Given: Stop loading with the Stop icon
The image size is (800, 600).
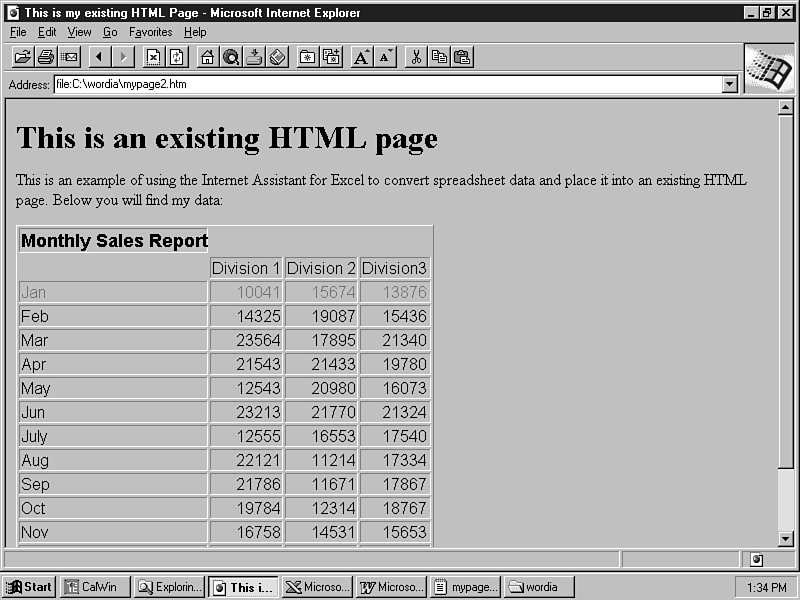Looking at the screenshot, I should click(x=153, y=57).
